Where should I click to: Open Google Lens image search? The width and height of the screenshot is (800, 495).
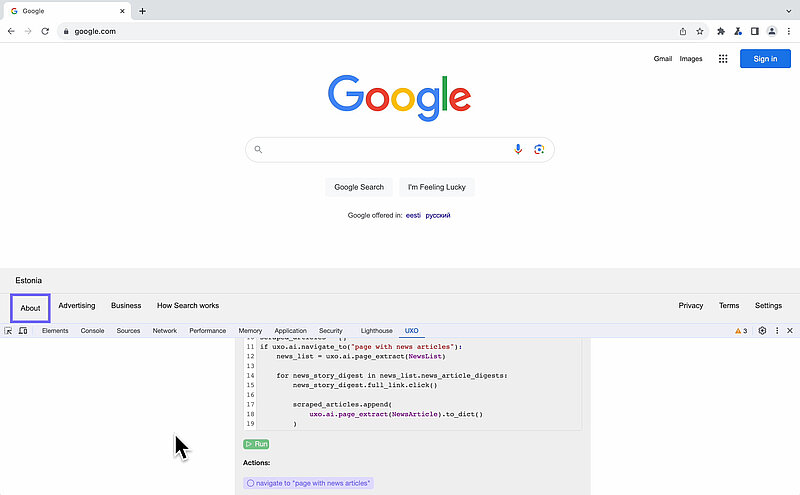(539, 150)
